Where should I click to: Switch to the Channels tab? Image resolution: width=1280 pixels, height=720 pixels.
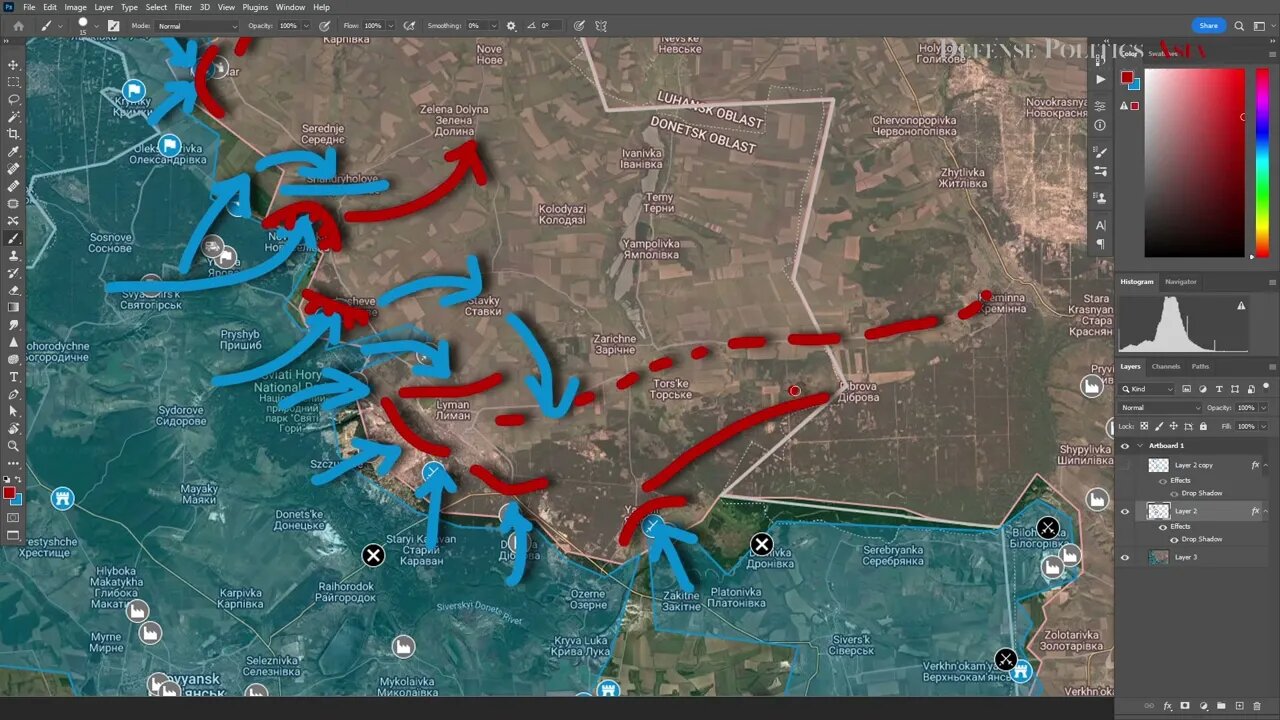tap(1166, 366)
